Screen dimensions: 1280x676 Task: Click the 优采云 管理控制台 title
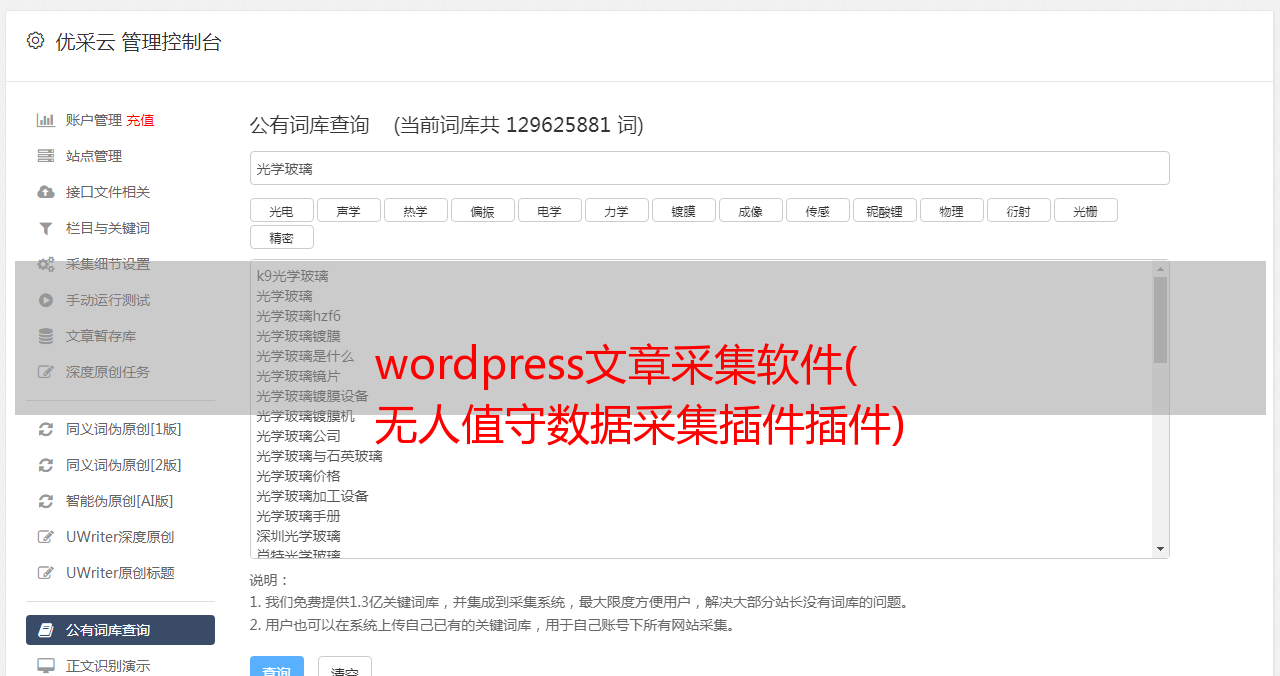pos(138,42)
